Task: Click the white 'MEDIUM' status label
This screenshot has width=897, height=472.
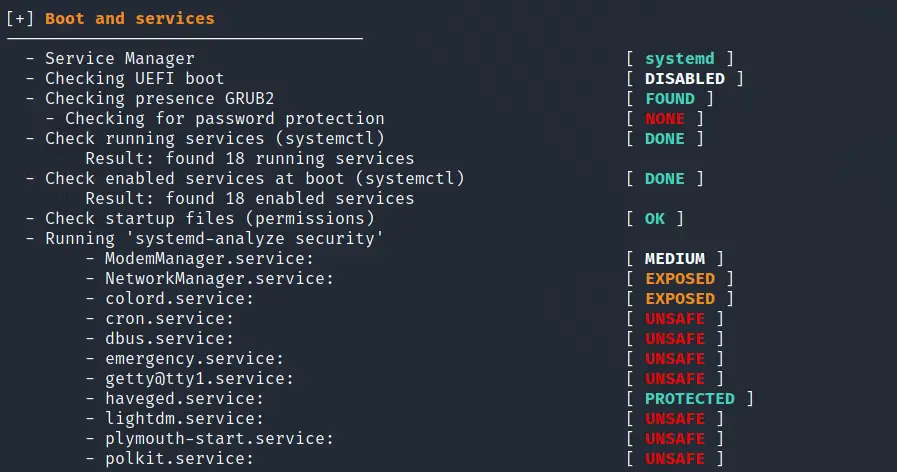Action: point(675,259)
